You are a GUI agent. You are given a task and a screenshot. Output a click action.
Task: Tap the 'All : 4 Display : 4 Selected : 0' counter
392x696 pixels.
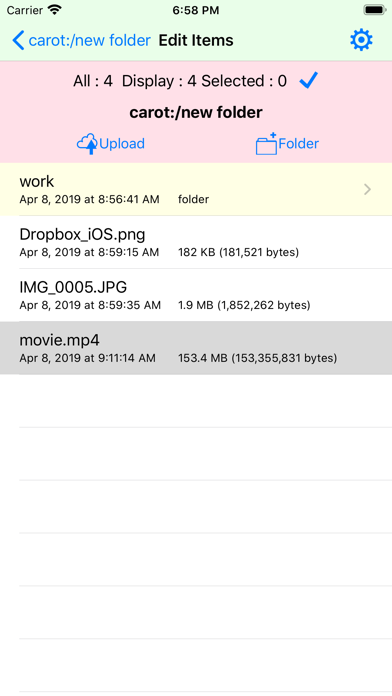tap(180, 81)
